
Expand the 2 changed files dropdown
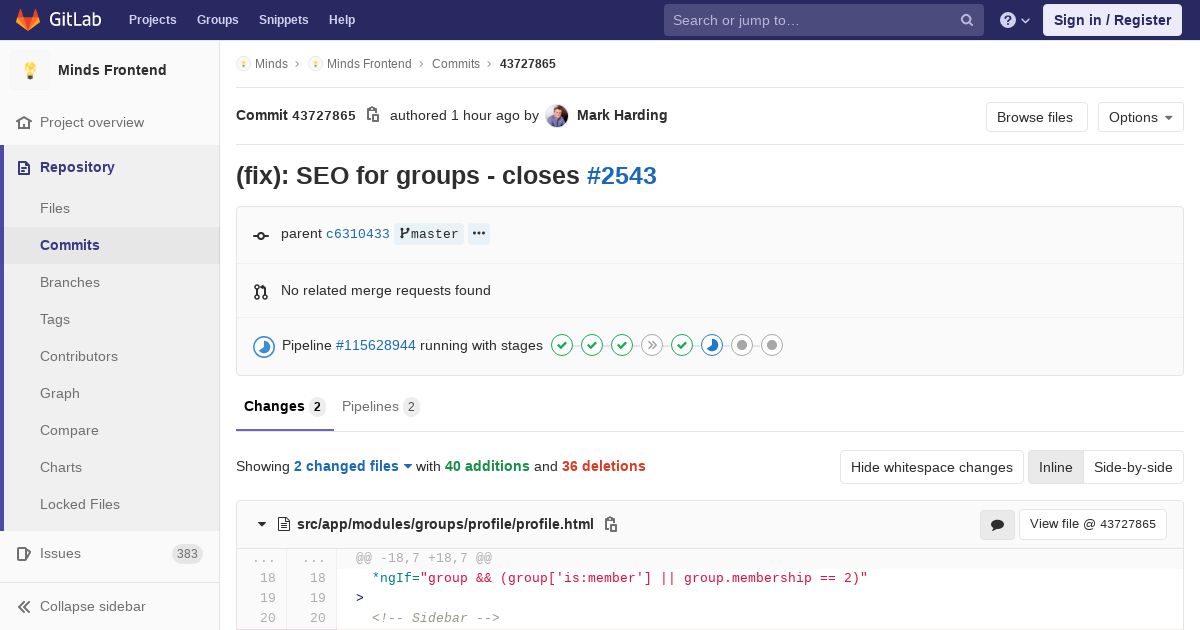pyautogui.click(x=353, y=466)
